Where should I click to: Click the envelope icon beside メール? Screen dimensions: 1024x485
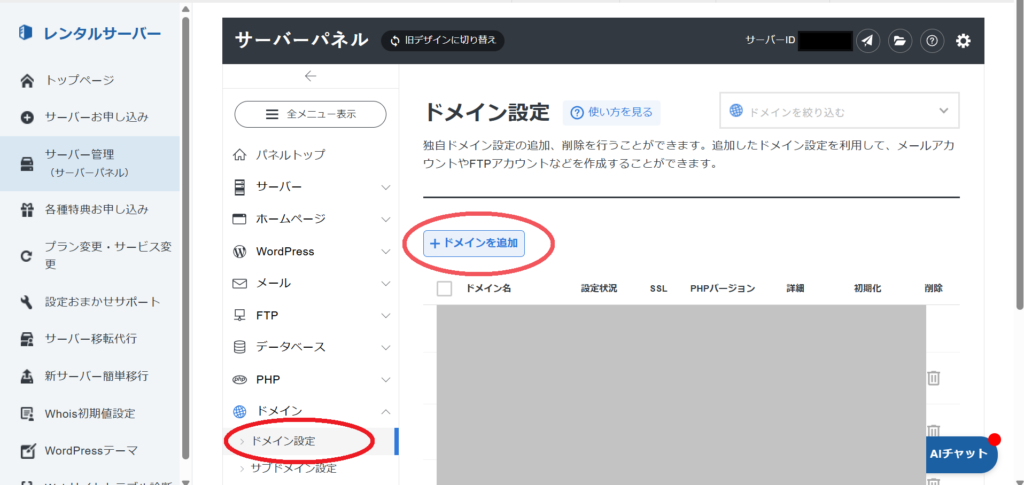coord(240,283)
